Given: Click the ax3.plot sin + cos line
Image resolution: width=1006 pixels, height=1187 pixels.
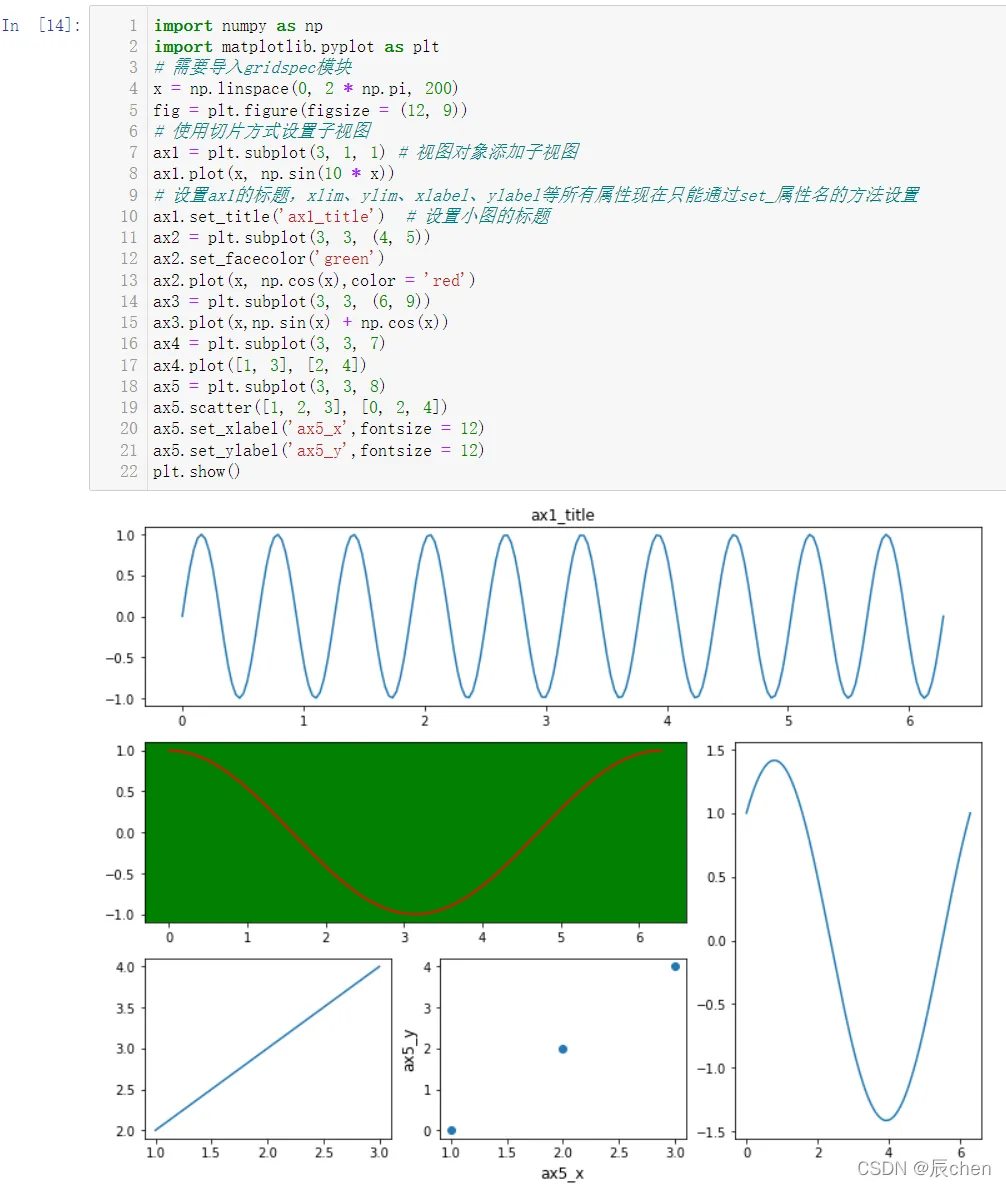Looking at the screenshot, I should coord(301,322).
